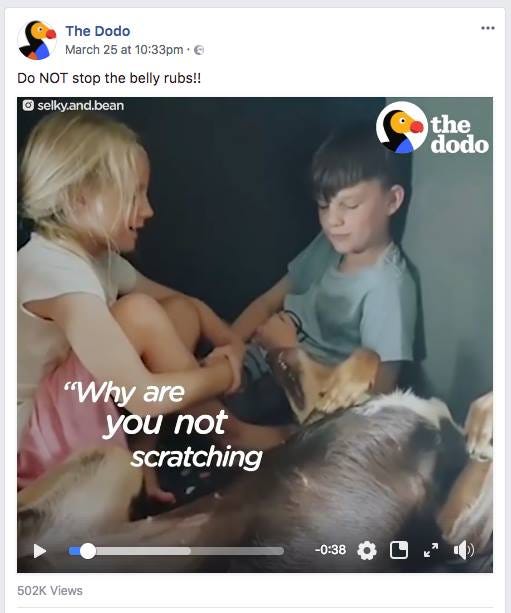
Task: Click the public audience globe icon
Action: coord(199,50)
